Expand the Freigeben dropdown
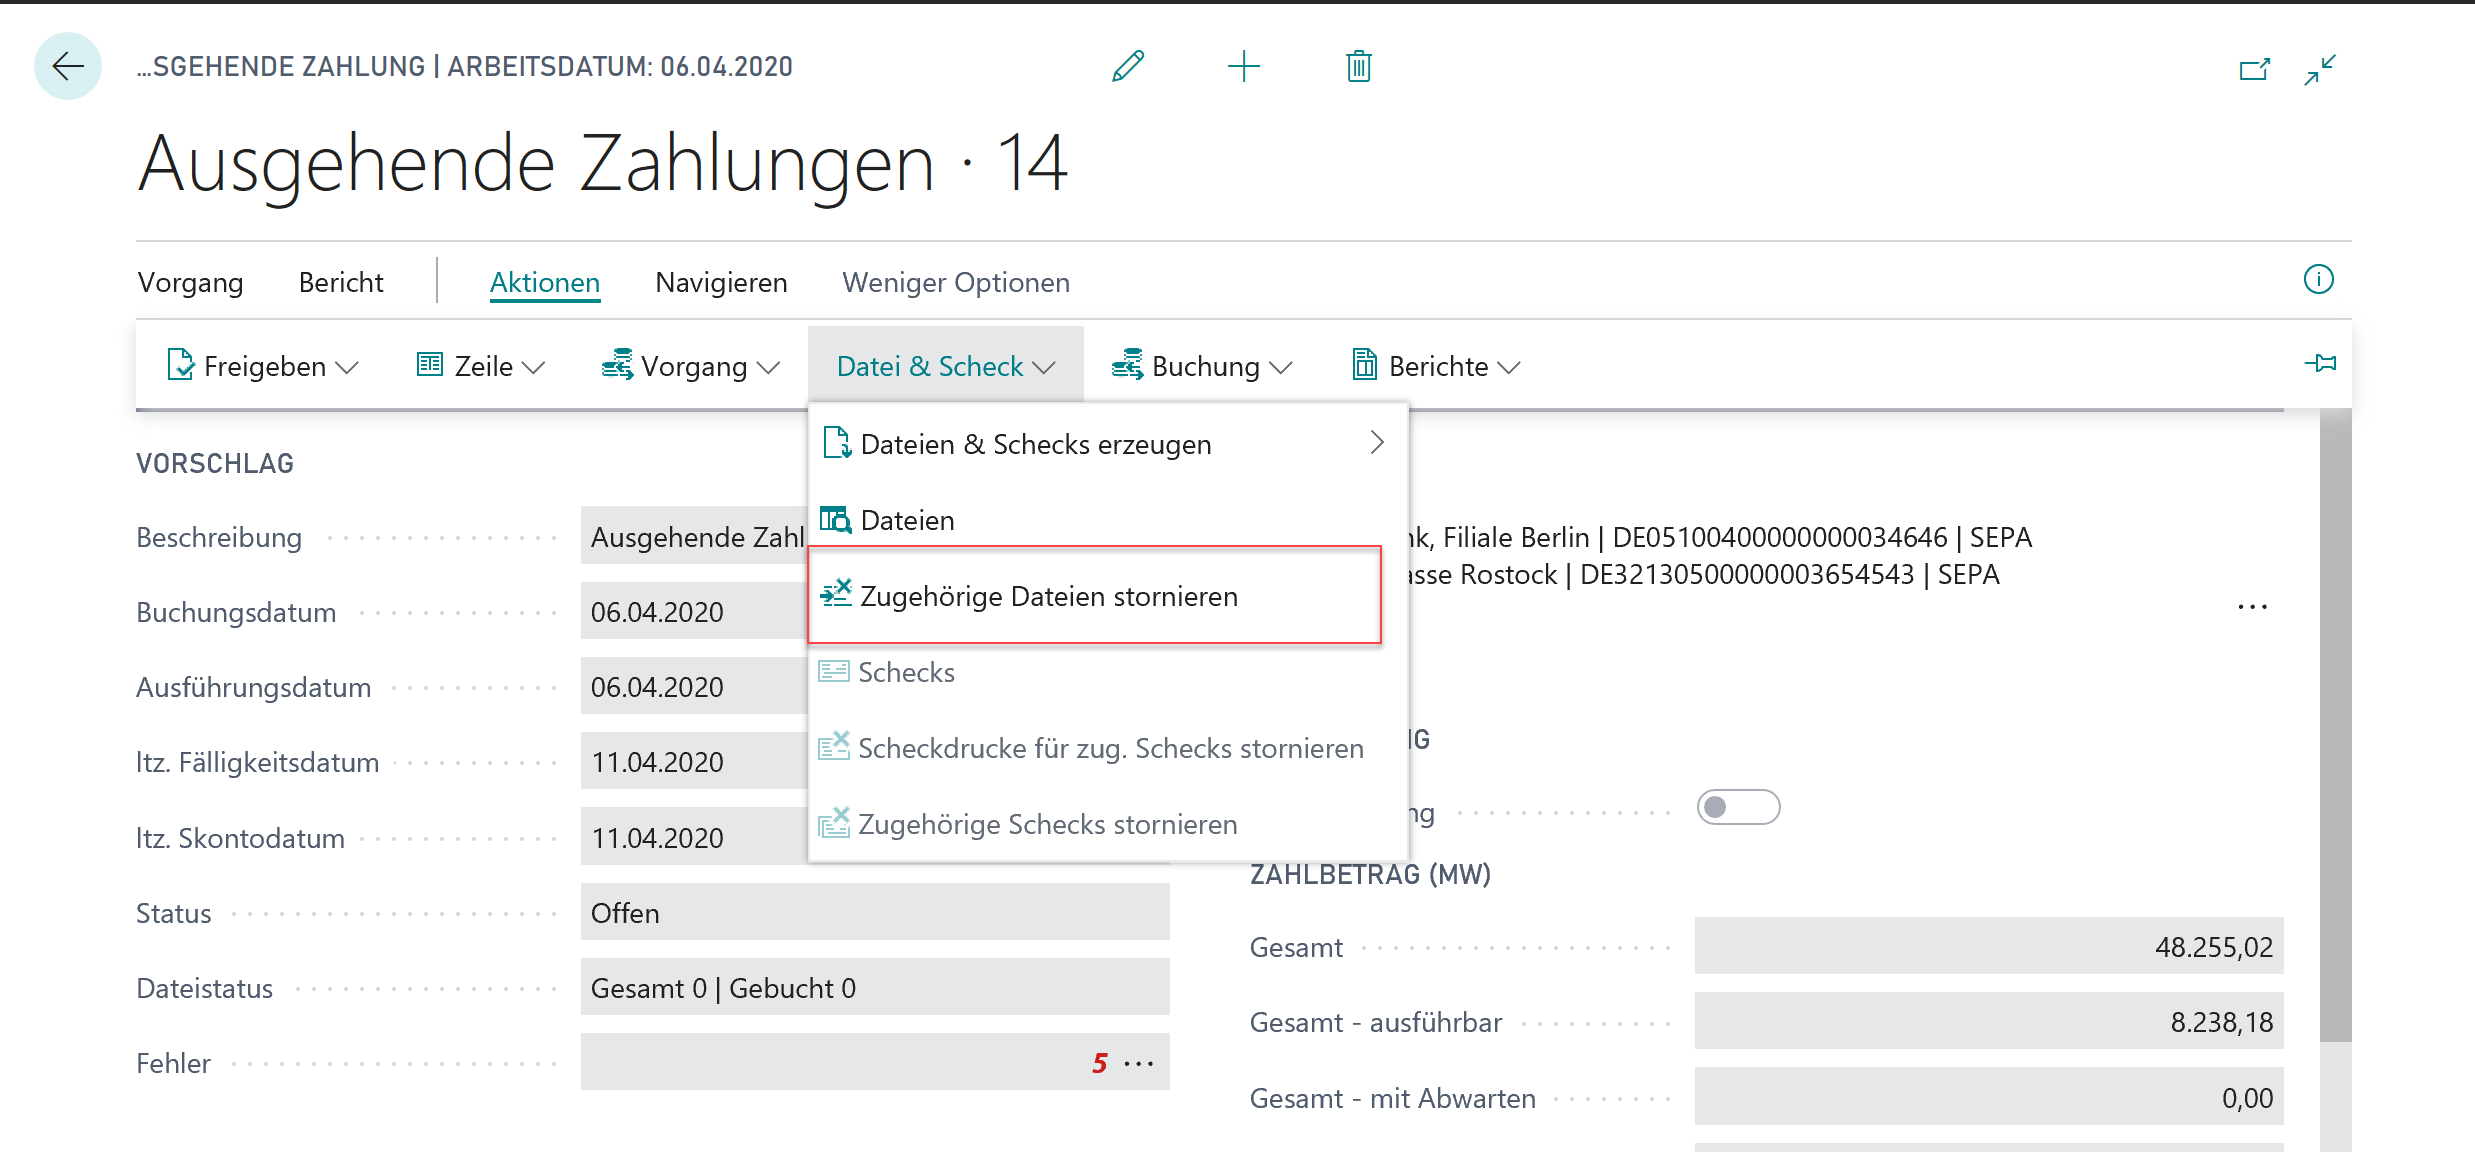The width and height of the screenshot is (2475, 1152). coord(263,366)
